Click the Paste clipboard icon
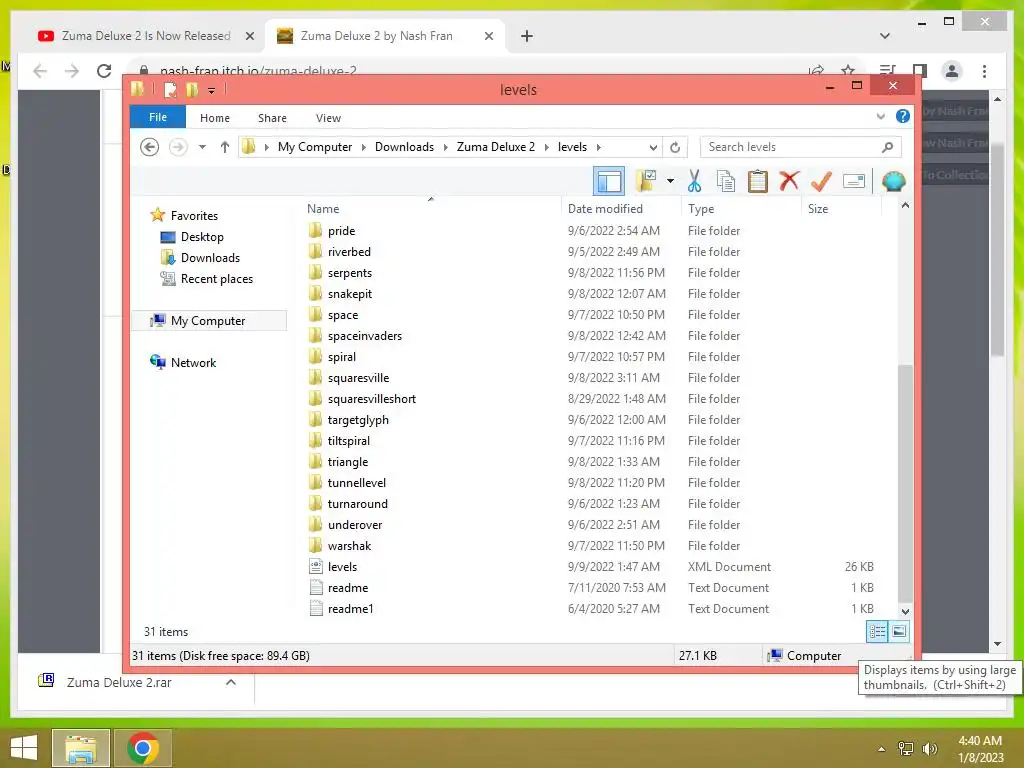Image resolution: width=1024 pixels, height=768 pixels. pos(758,181)
